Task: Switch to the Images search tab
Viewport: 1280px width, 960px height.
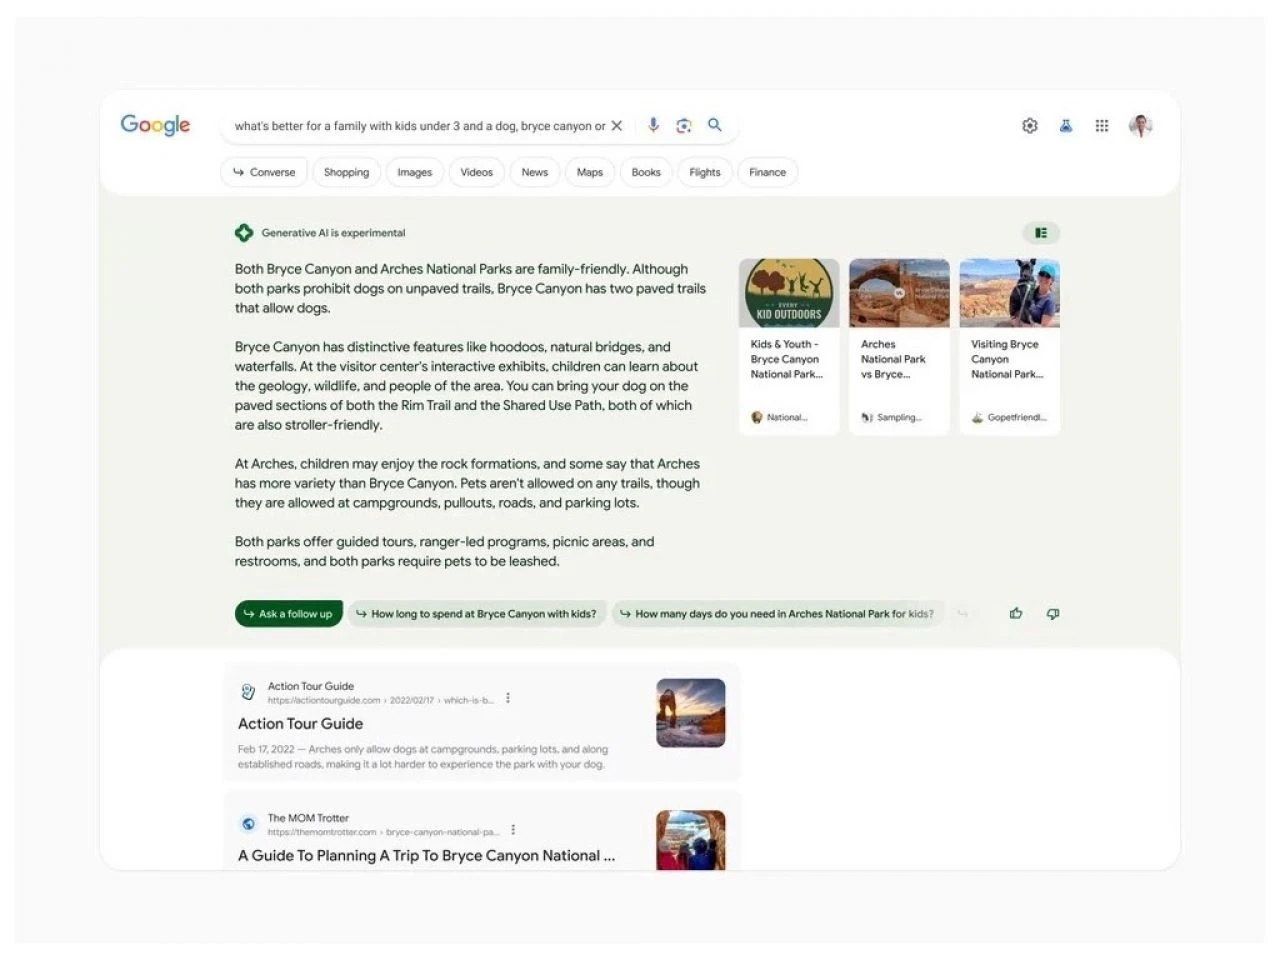Action: [414, 172]
